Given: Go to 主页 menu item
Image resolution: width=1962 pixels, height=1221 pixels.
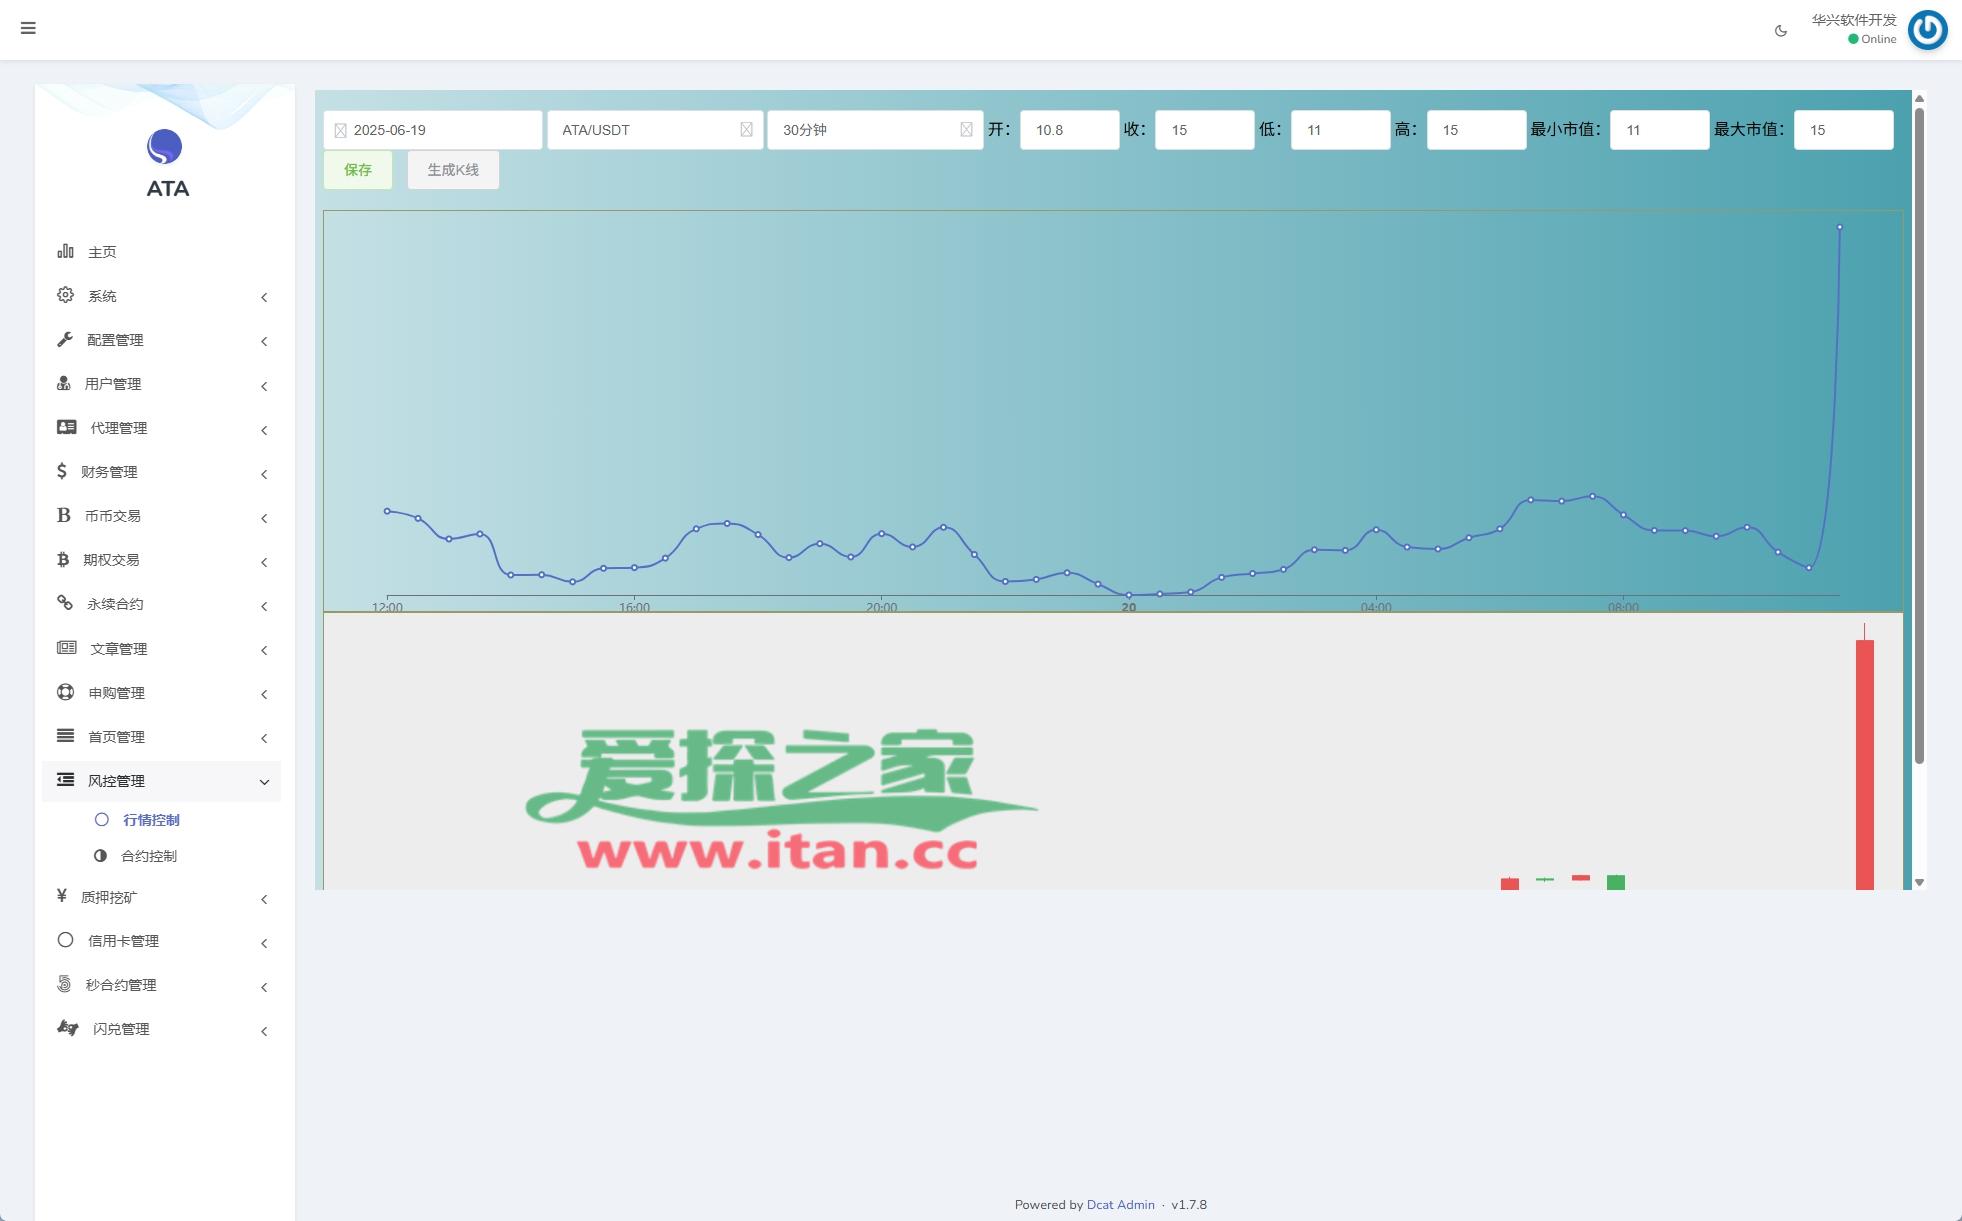Looking at the screenshot, I should [161, 252].
